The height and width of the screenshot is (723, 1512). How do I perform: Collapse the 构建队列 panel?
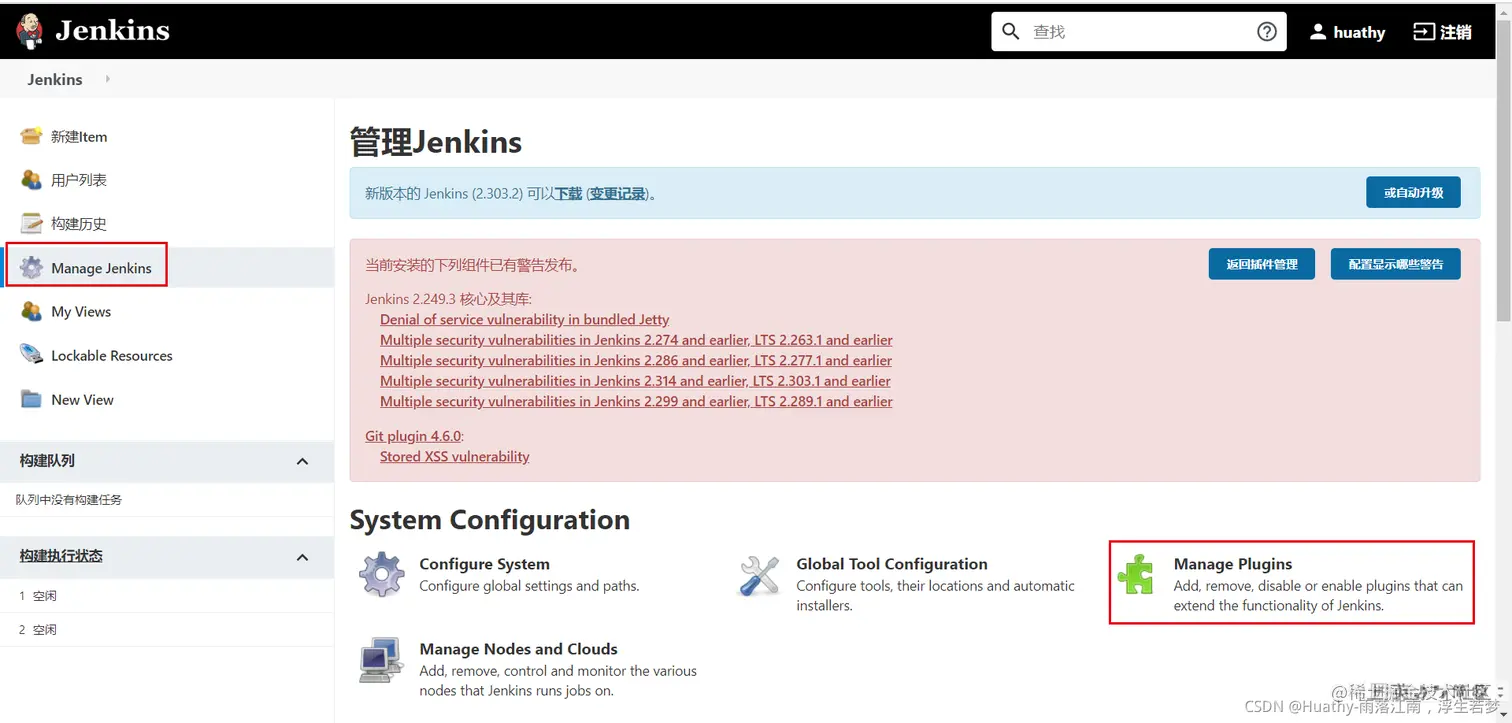click(x=303, y=461)
